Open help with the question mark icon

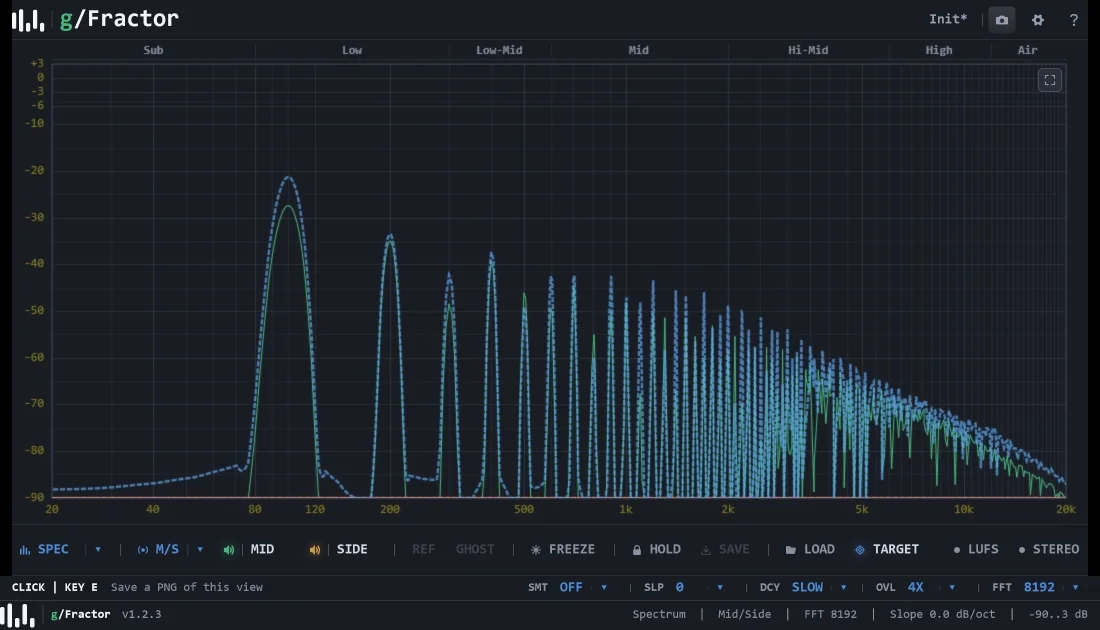click(x=1073, y=20)
